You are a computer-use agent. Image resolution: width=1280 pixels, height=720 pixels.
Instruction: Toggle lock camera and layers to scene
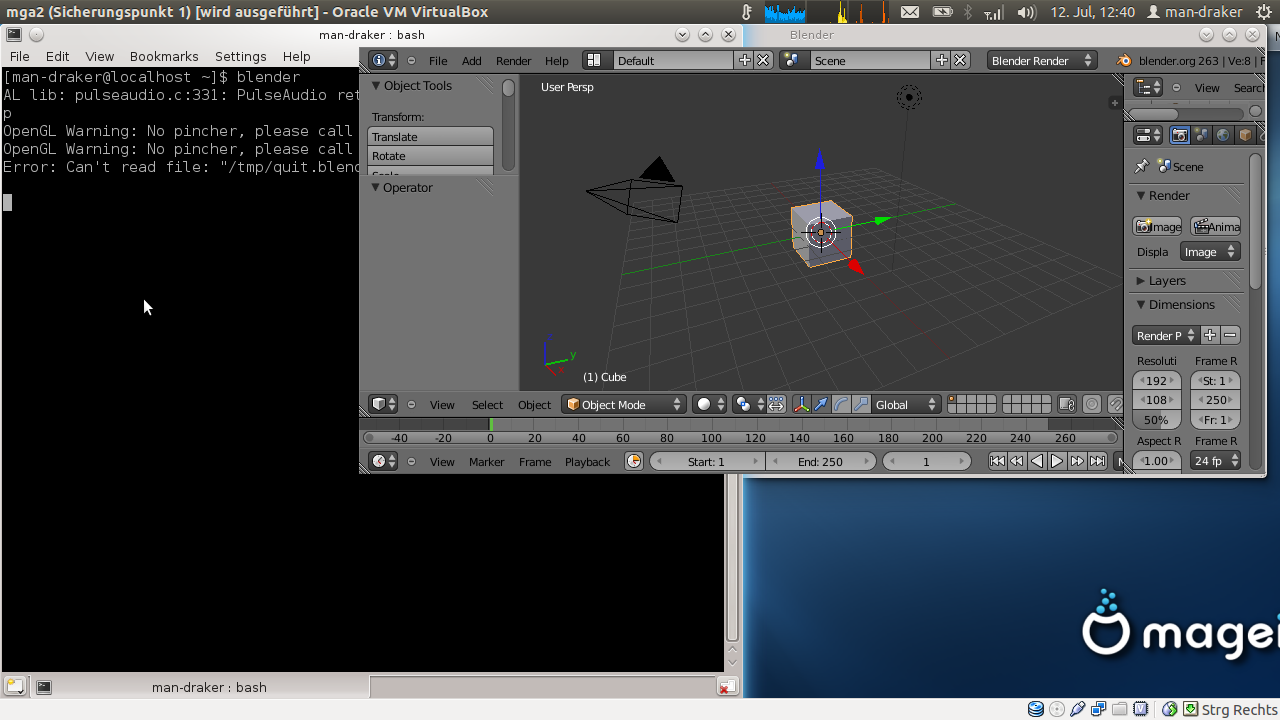(1067, 404)
